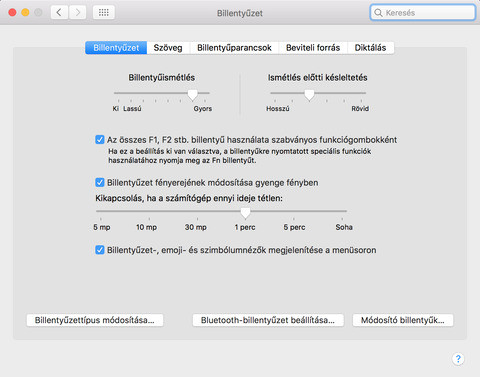Screen dimensions: 480x377
Task: Click into the Keresés search field
Action: (x=423, y=13)
